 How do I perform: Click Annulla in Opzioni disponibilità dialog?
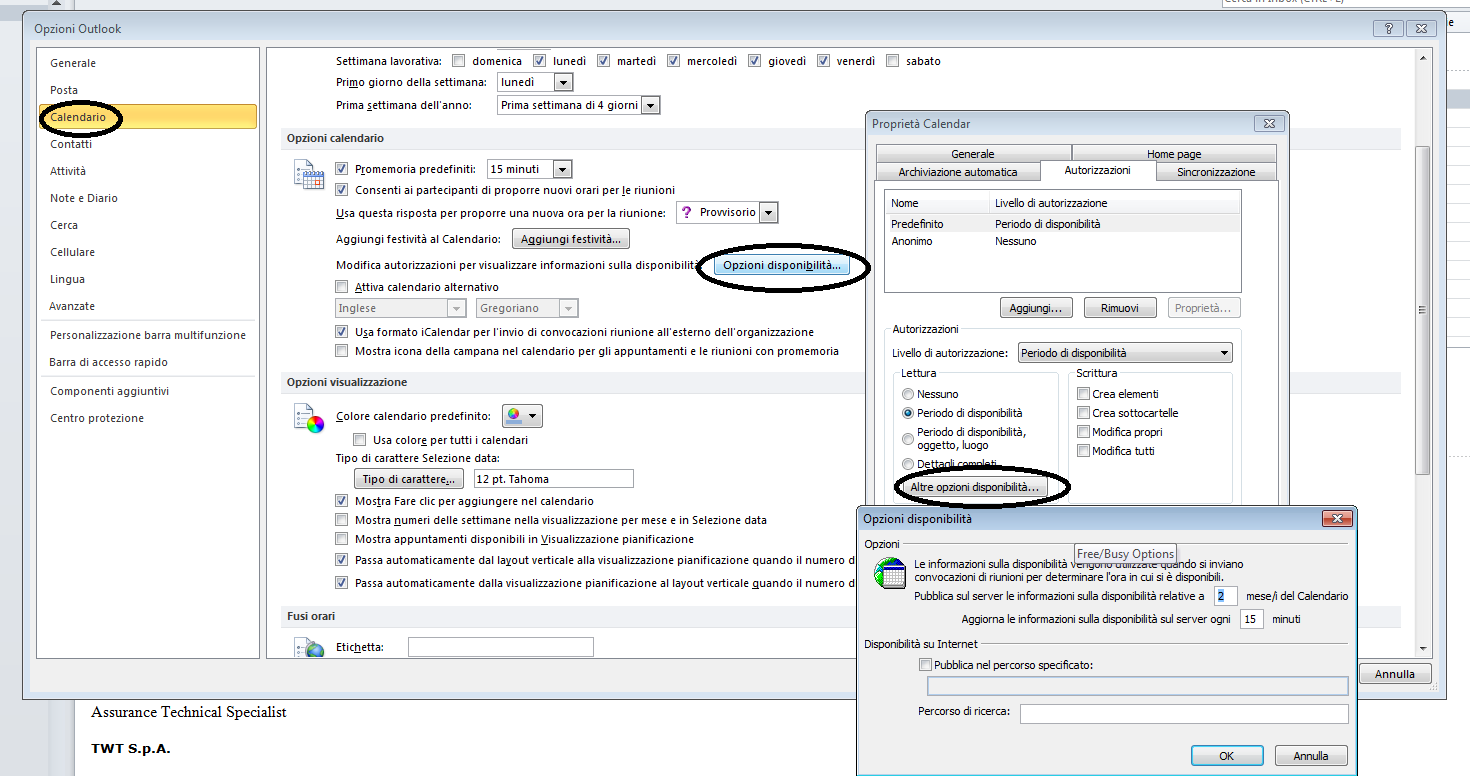[1310, 756]
